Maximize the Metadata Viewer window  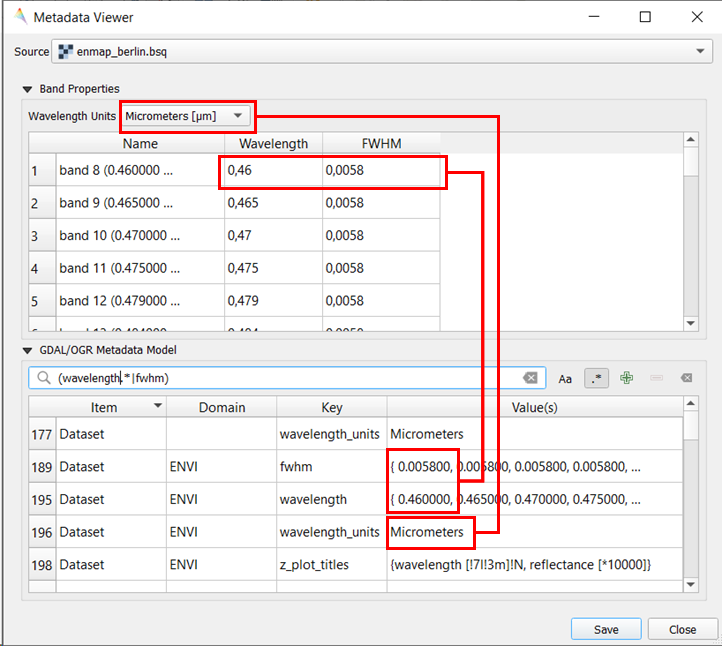pos(645,17)
